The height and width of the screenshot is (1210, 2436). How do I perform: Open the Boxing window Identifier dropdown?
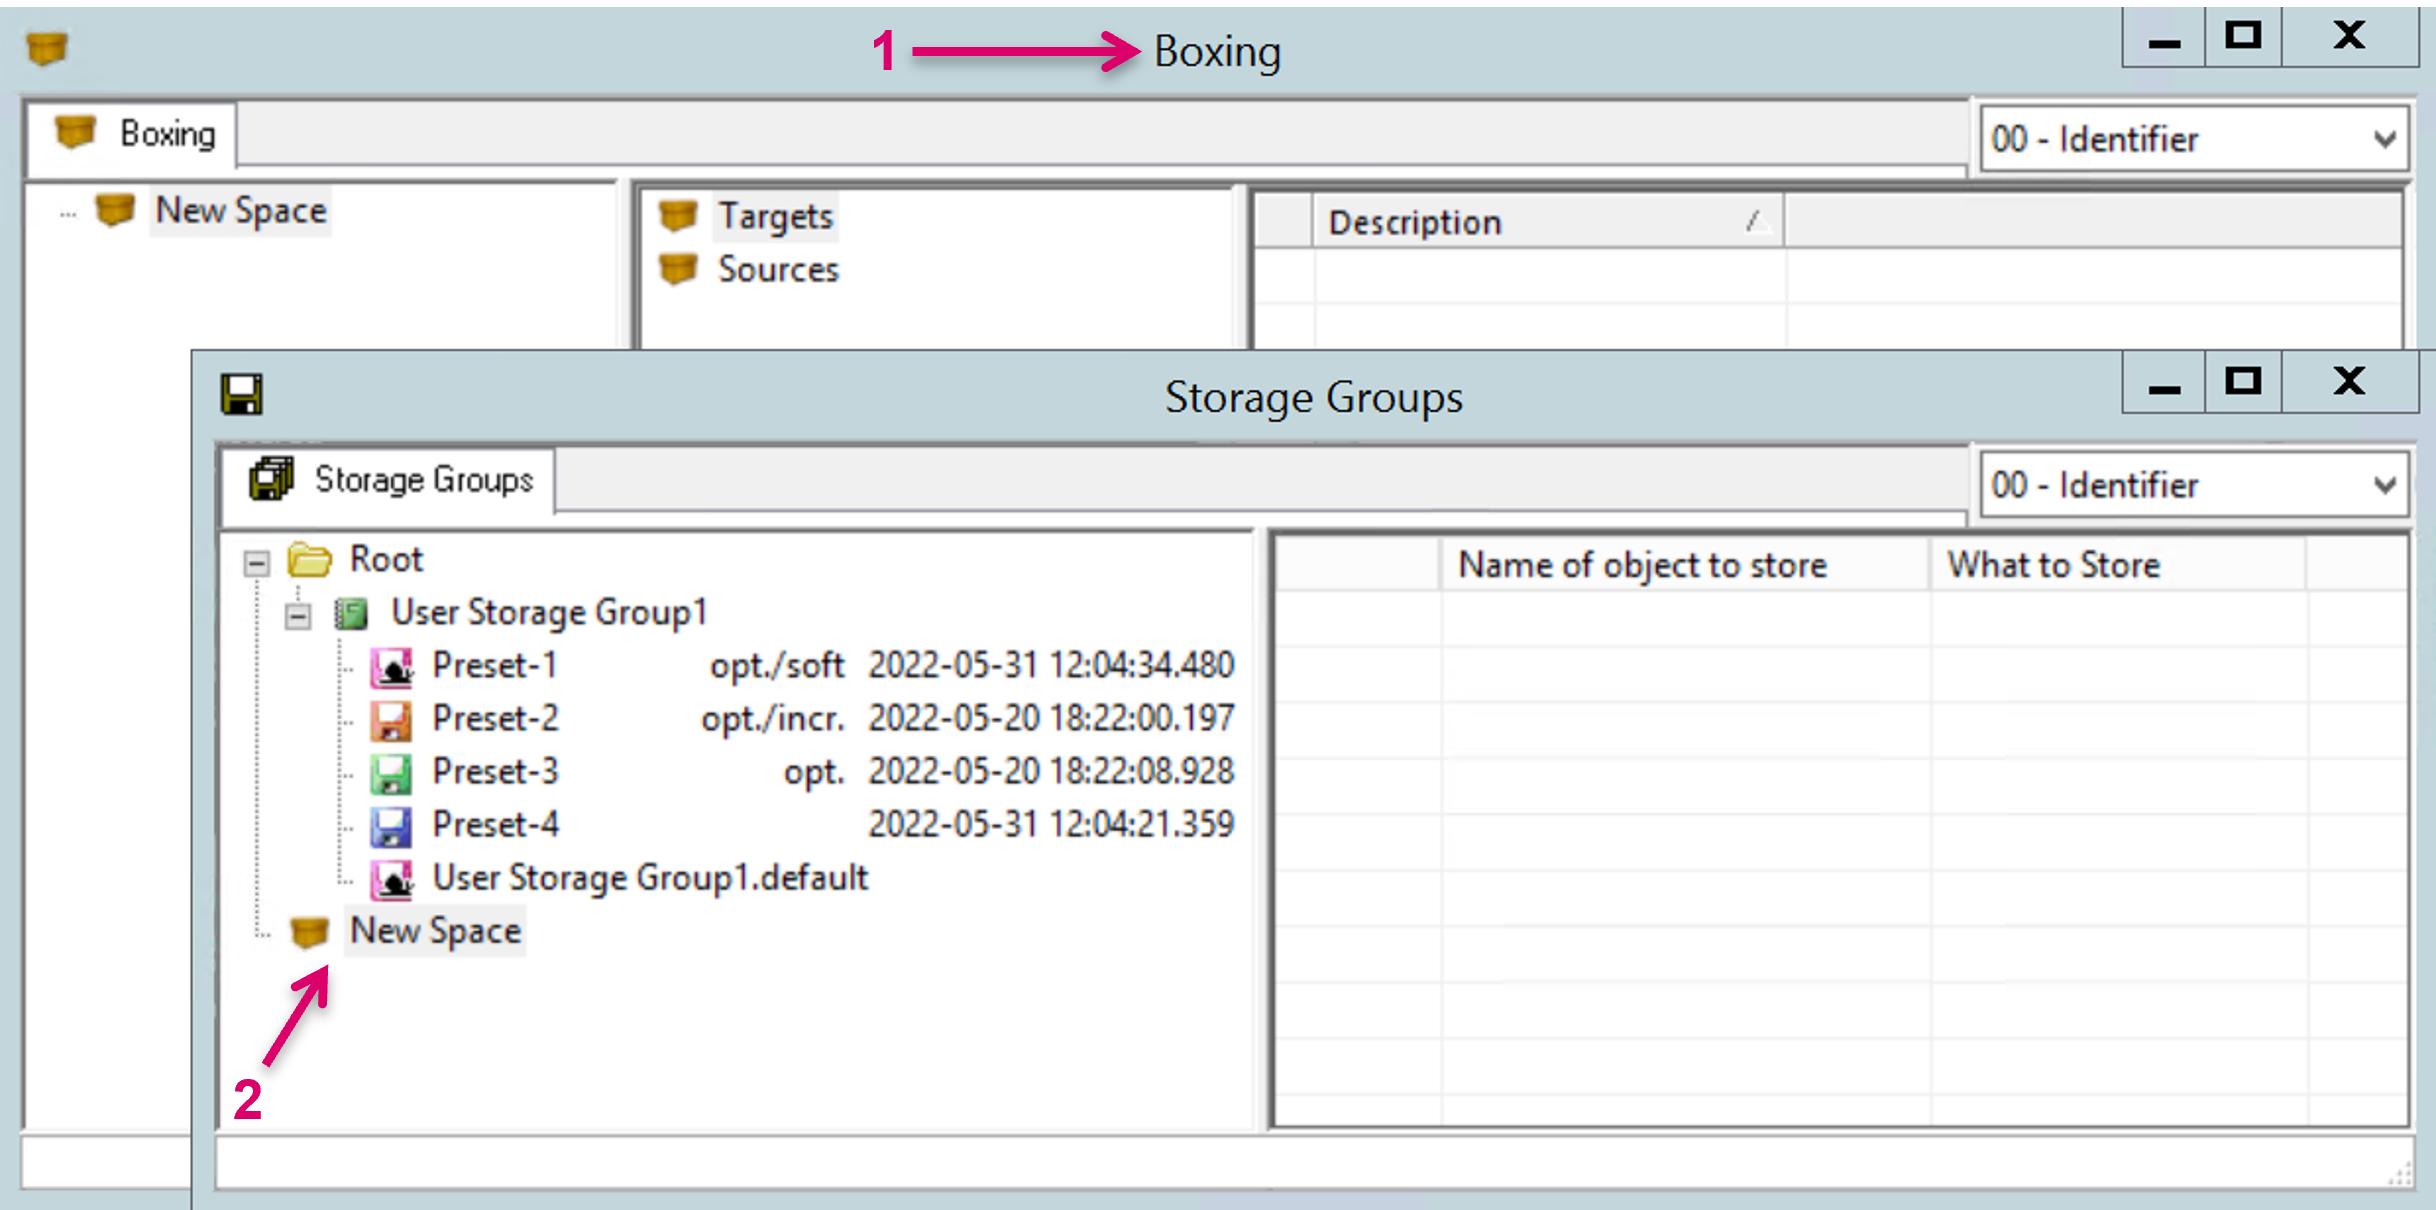pos(2385,139)
